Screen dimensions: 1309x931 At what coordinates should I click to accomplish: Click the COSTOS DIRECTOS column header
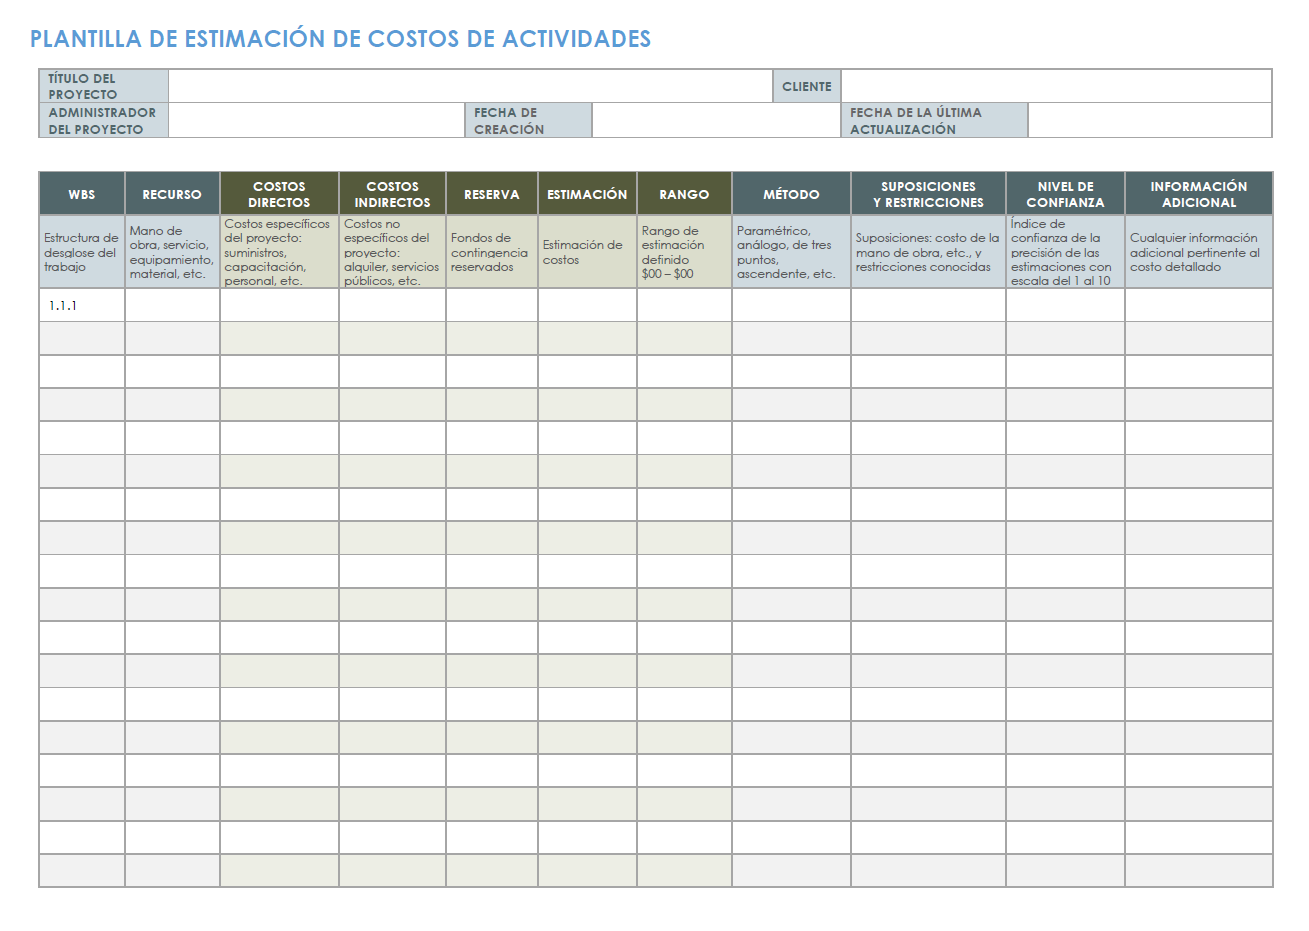pyautogui.click(x=279, y=194)
